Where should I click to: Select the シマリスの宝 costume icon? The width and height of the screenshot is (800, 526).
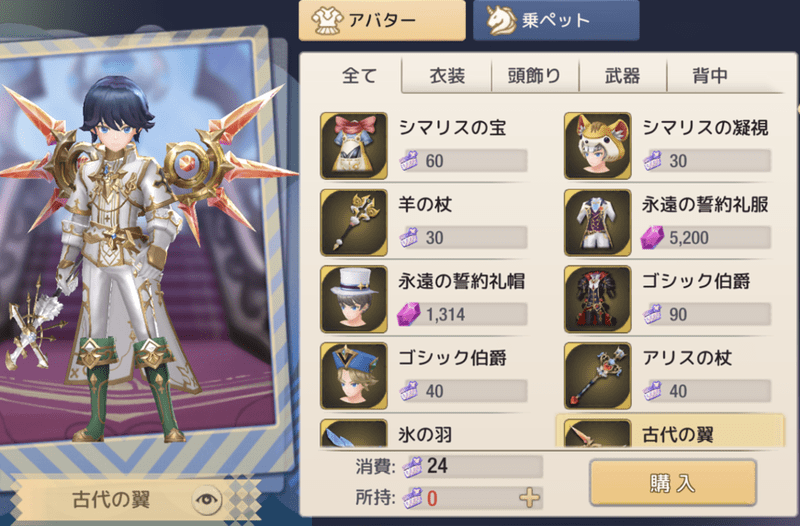(354, 146)
